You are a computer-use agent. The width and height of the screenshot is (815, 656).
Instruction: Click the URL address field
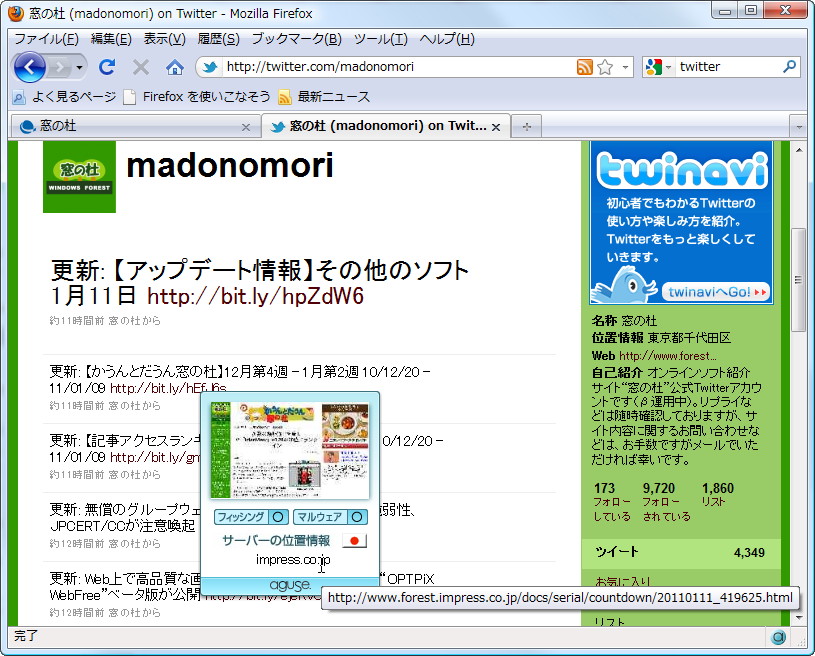point(398,67)
